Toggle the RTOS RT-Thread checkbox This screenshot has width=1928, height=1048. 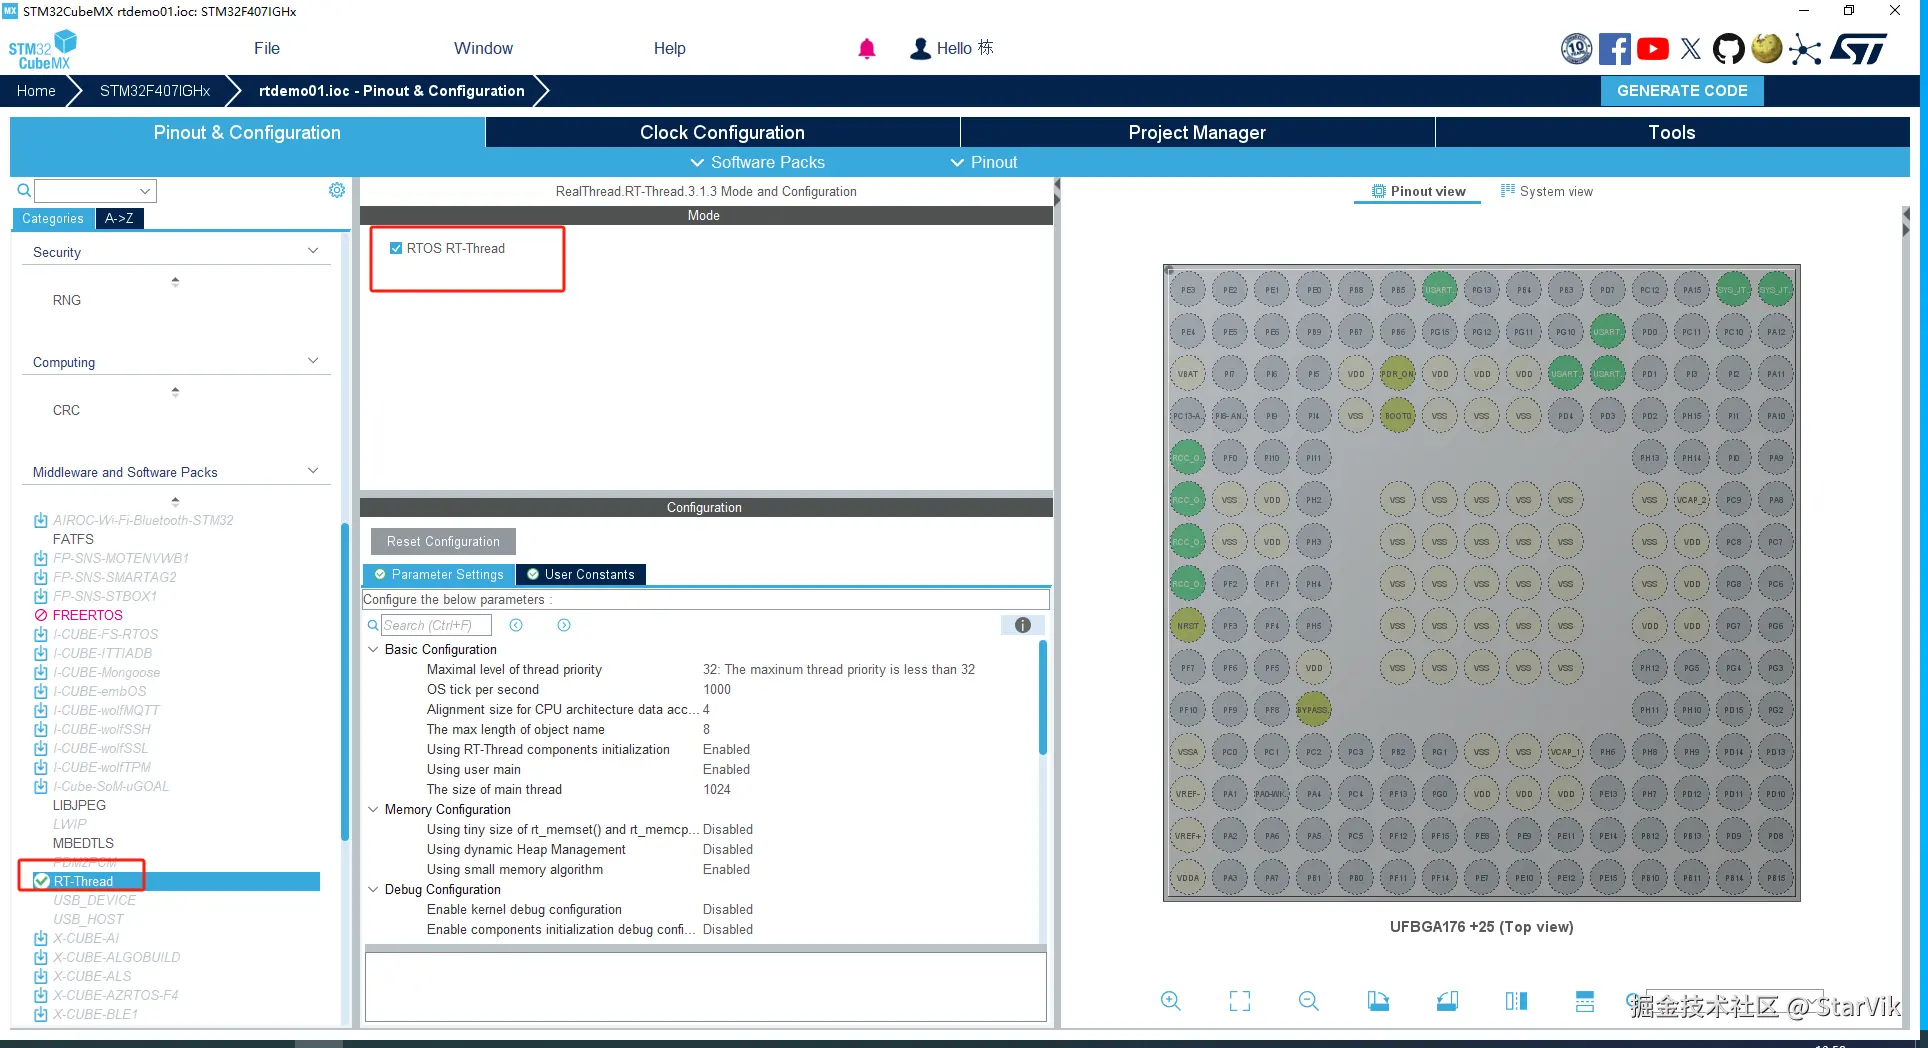tap(396, 248)
